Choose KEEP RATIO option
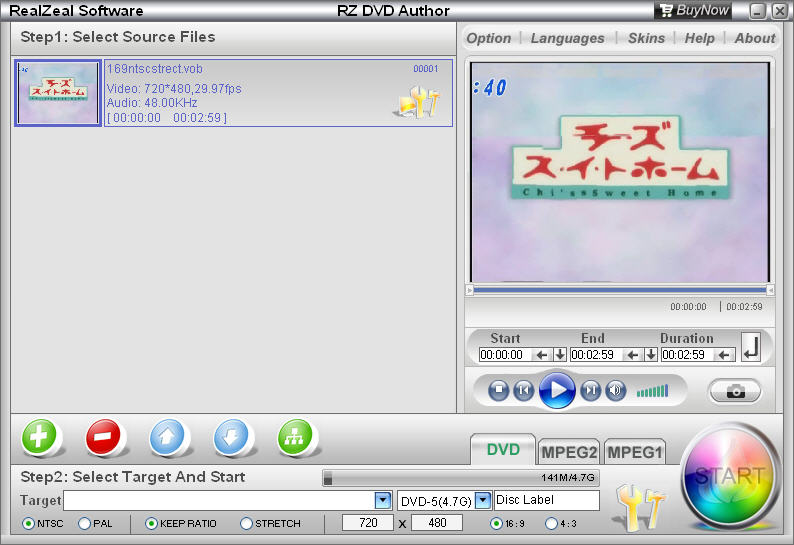This screenshot has width=794, height=545. (x=151, y=523)
